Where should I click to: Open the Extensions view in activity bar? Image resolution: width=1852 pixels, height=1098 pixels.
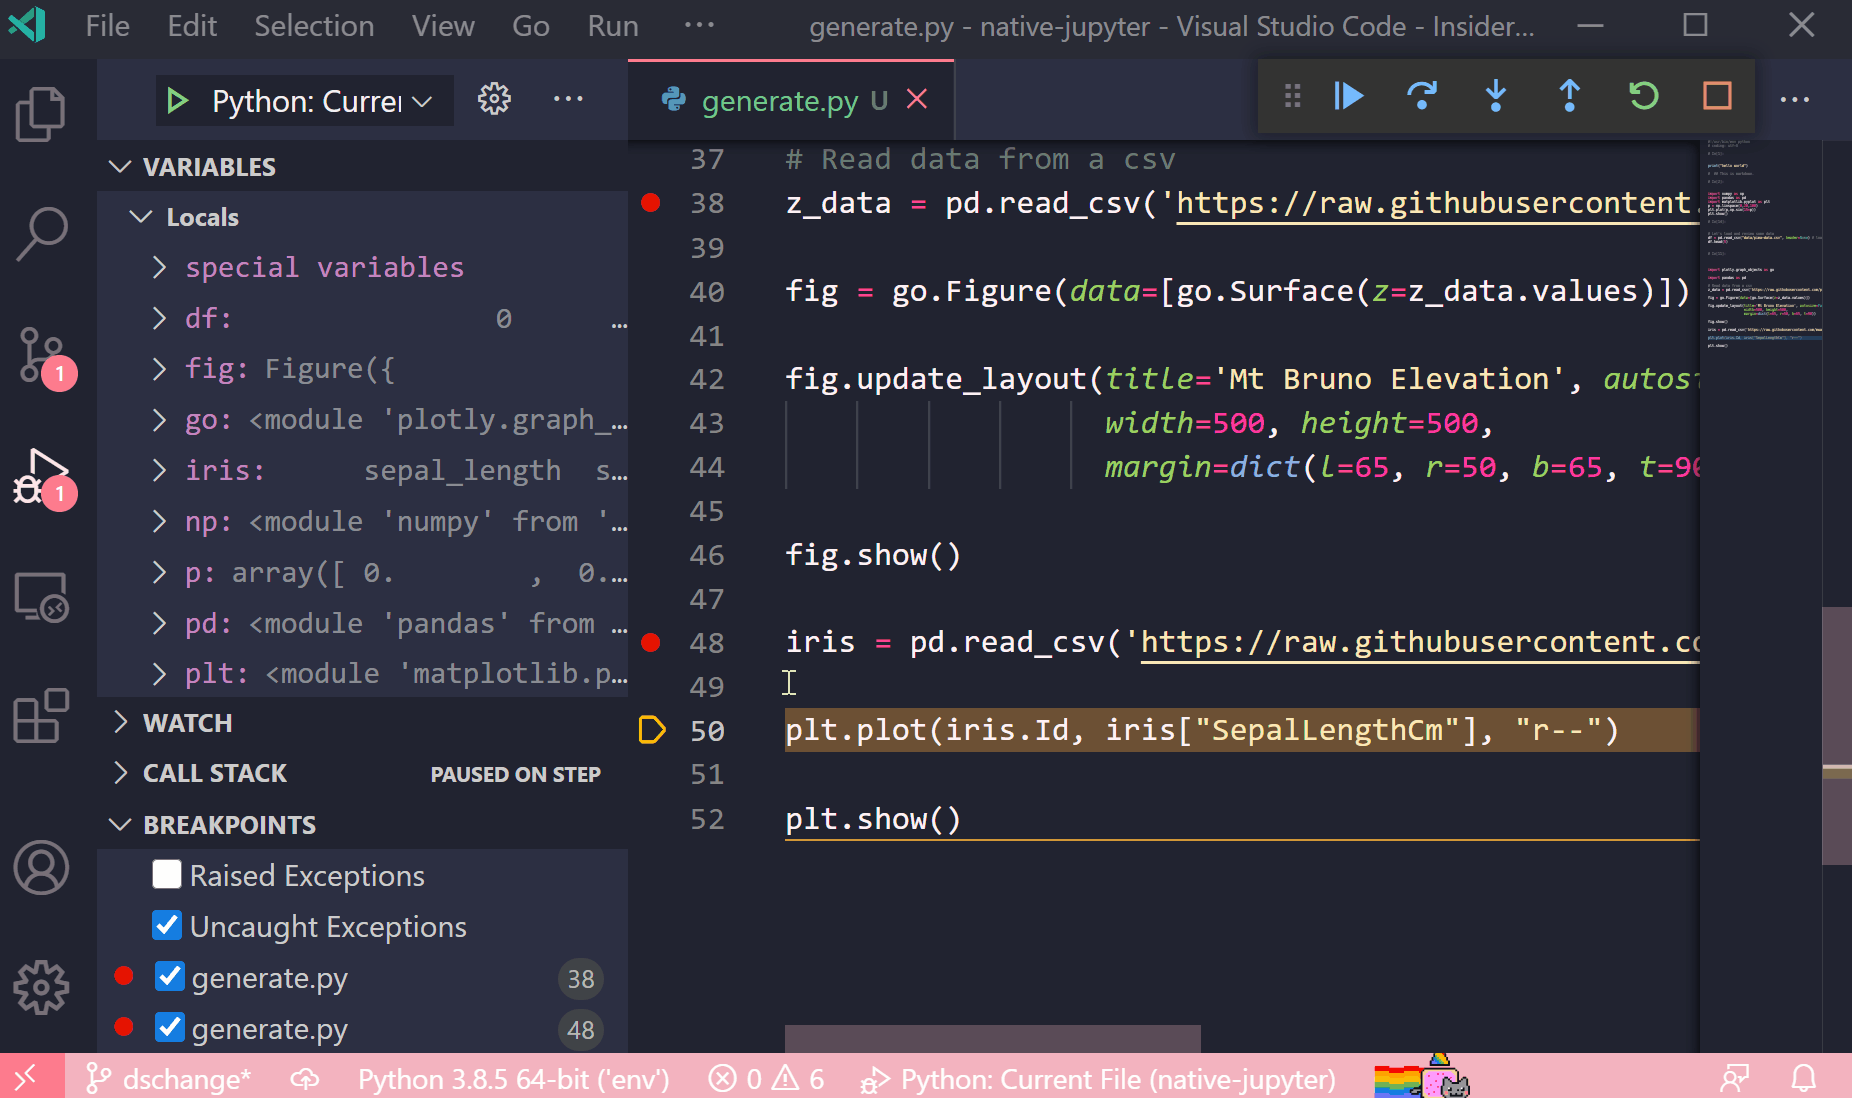[x=41, y=716]
